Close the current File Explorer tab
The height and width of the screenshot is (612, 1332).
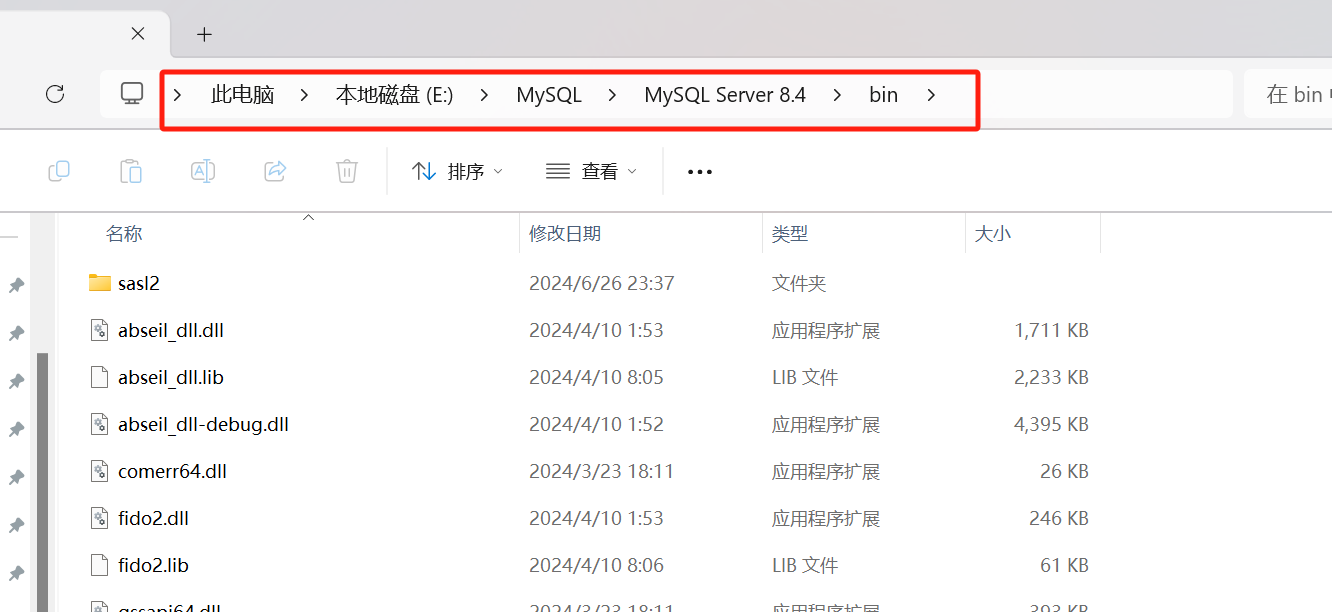(x=138, y=33)
